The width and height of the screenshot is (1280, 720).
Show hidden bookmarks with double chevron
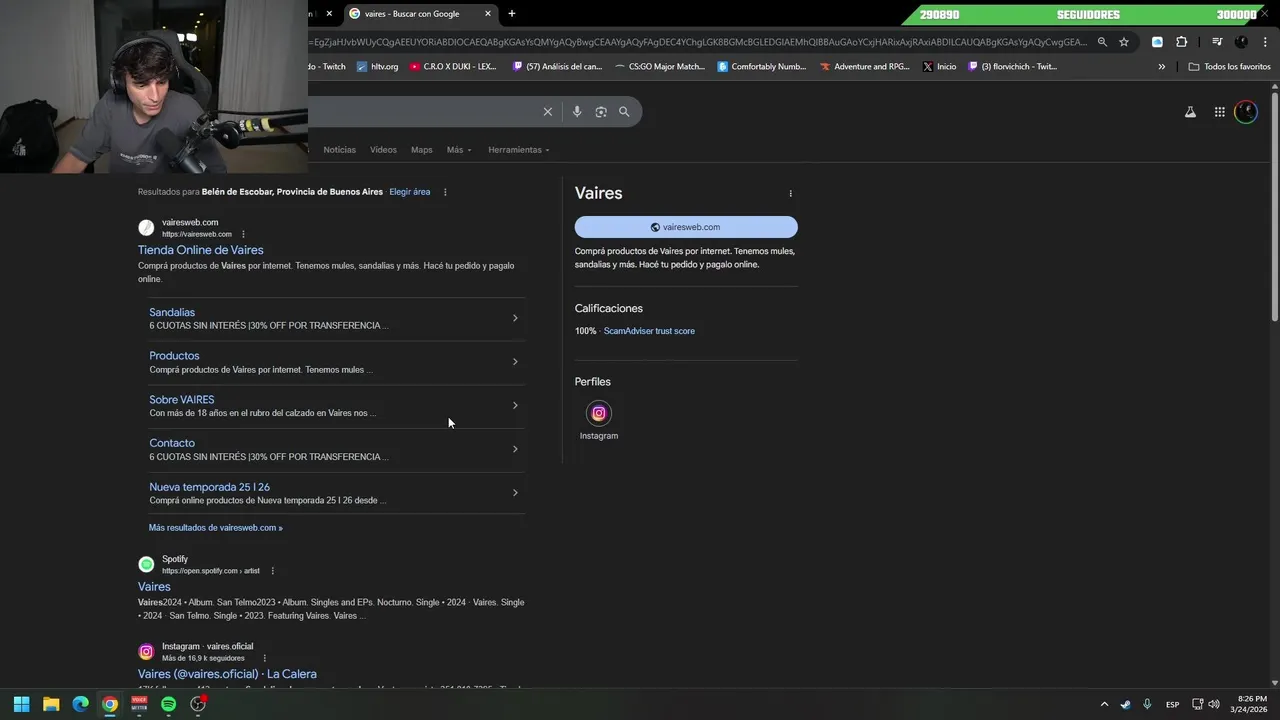(1161, 67)
